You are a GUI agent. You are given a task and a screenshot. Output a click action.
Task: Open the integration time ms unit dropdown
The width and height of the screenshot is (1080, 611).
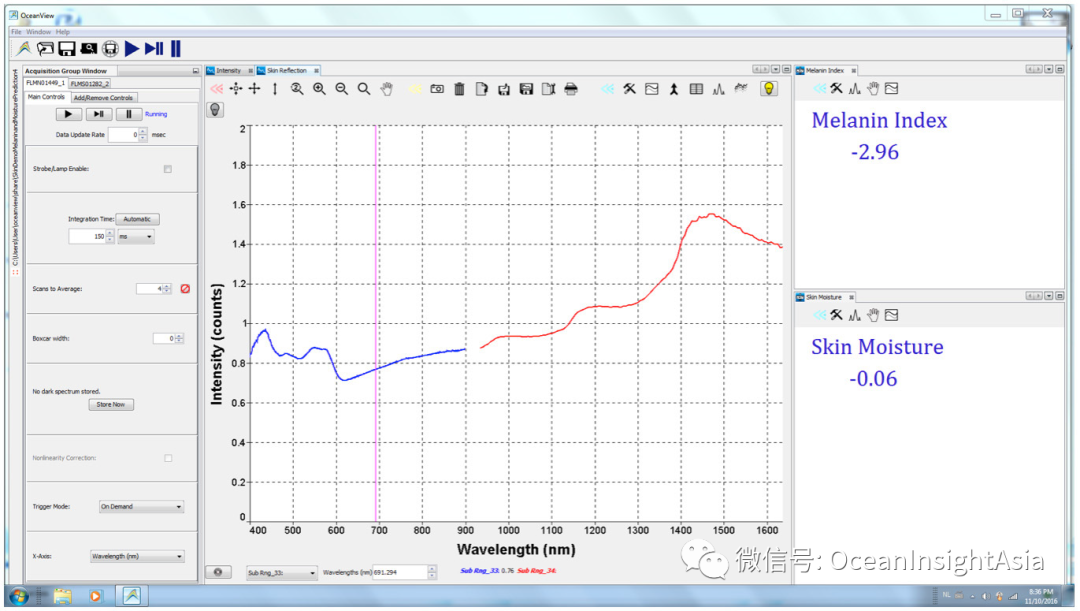pyautogui.click(x=136, y=236)
